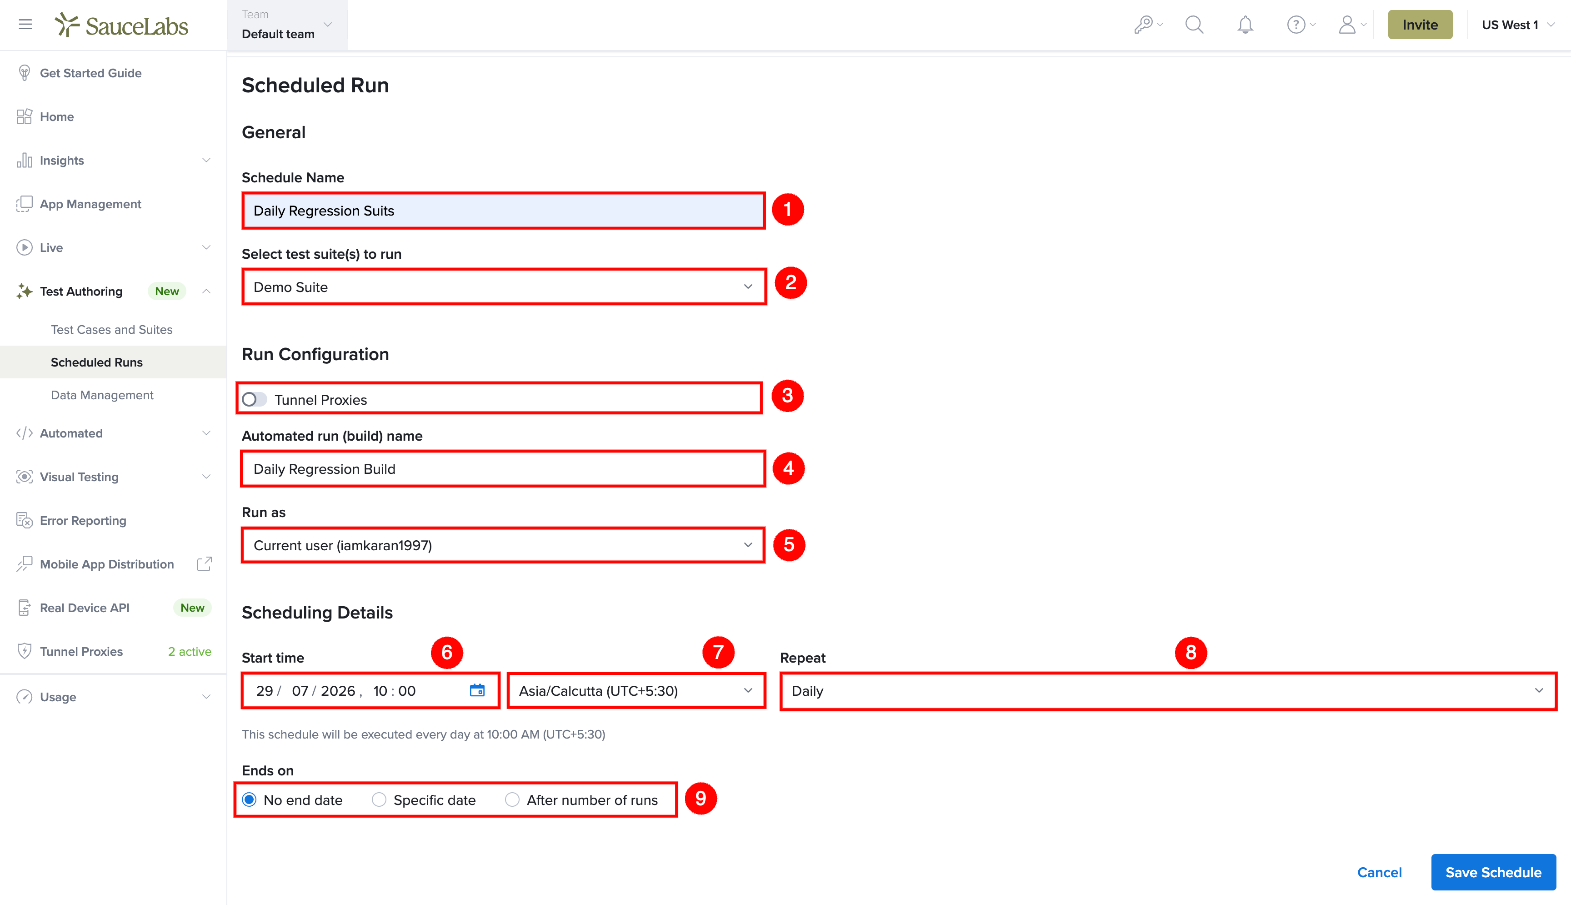Select the No end date option
Image resolution: width=1571 pixels, height=905 pixels.
[249, 800]
